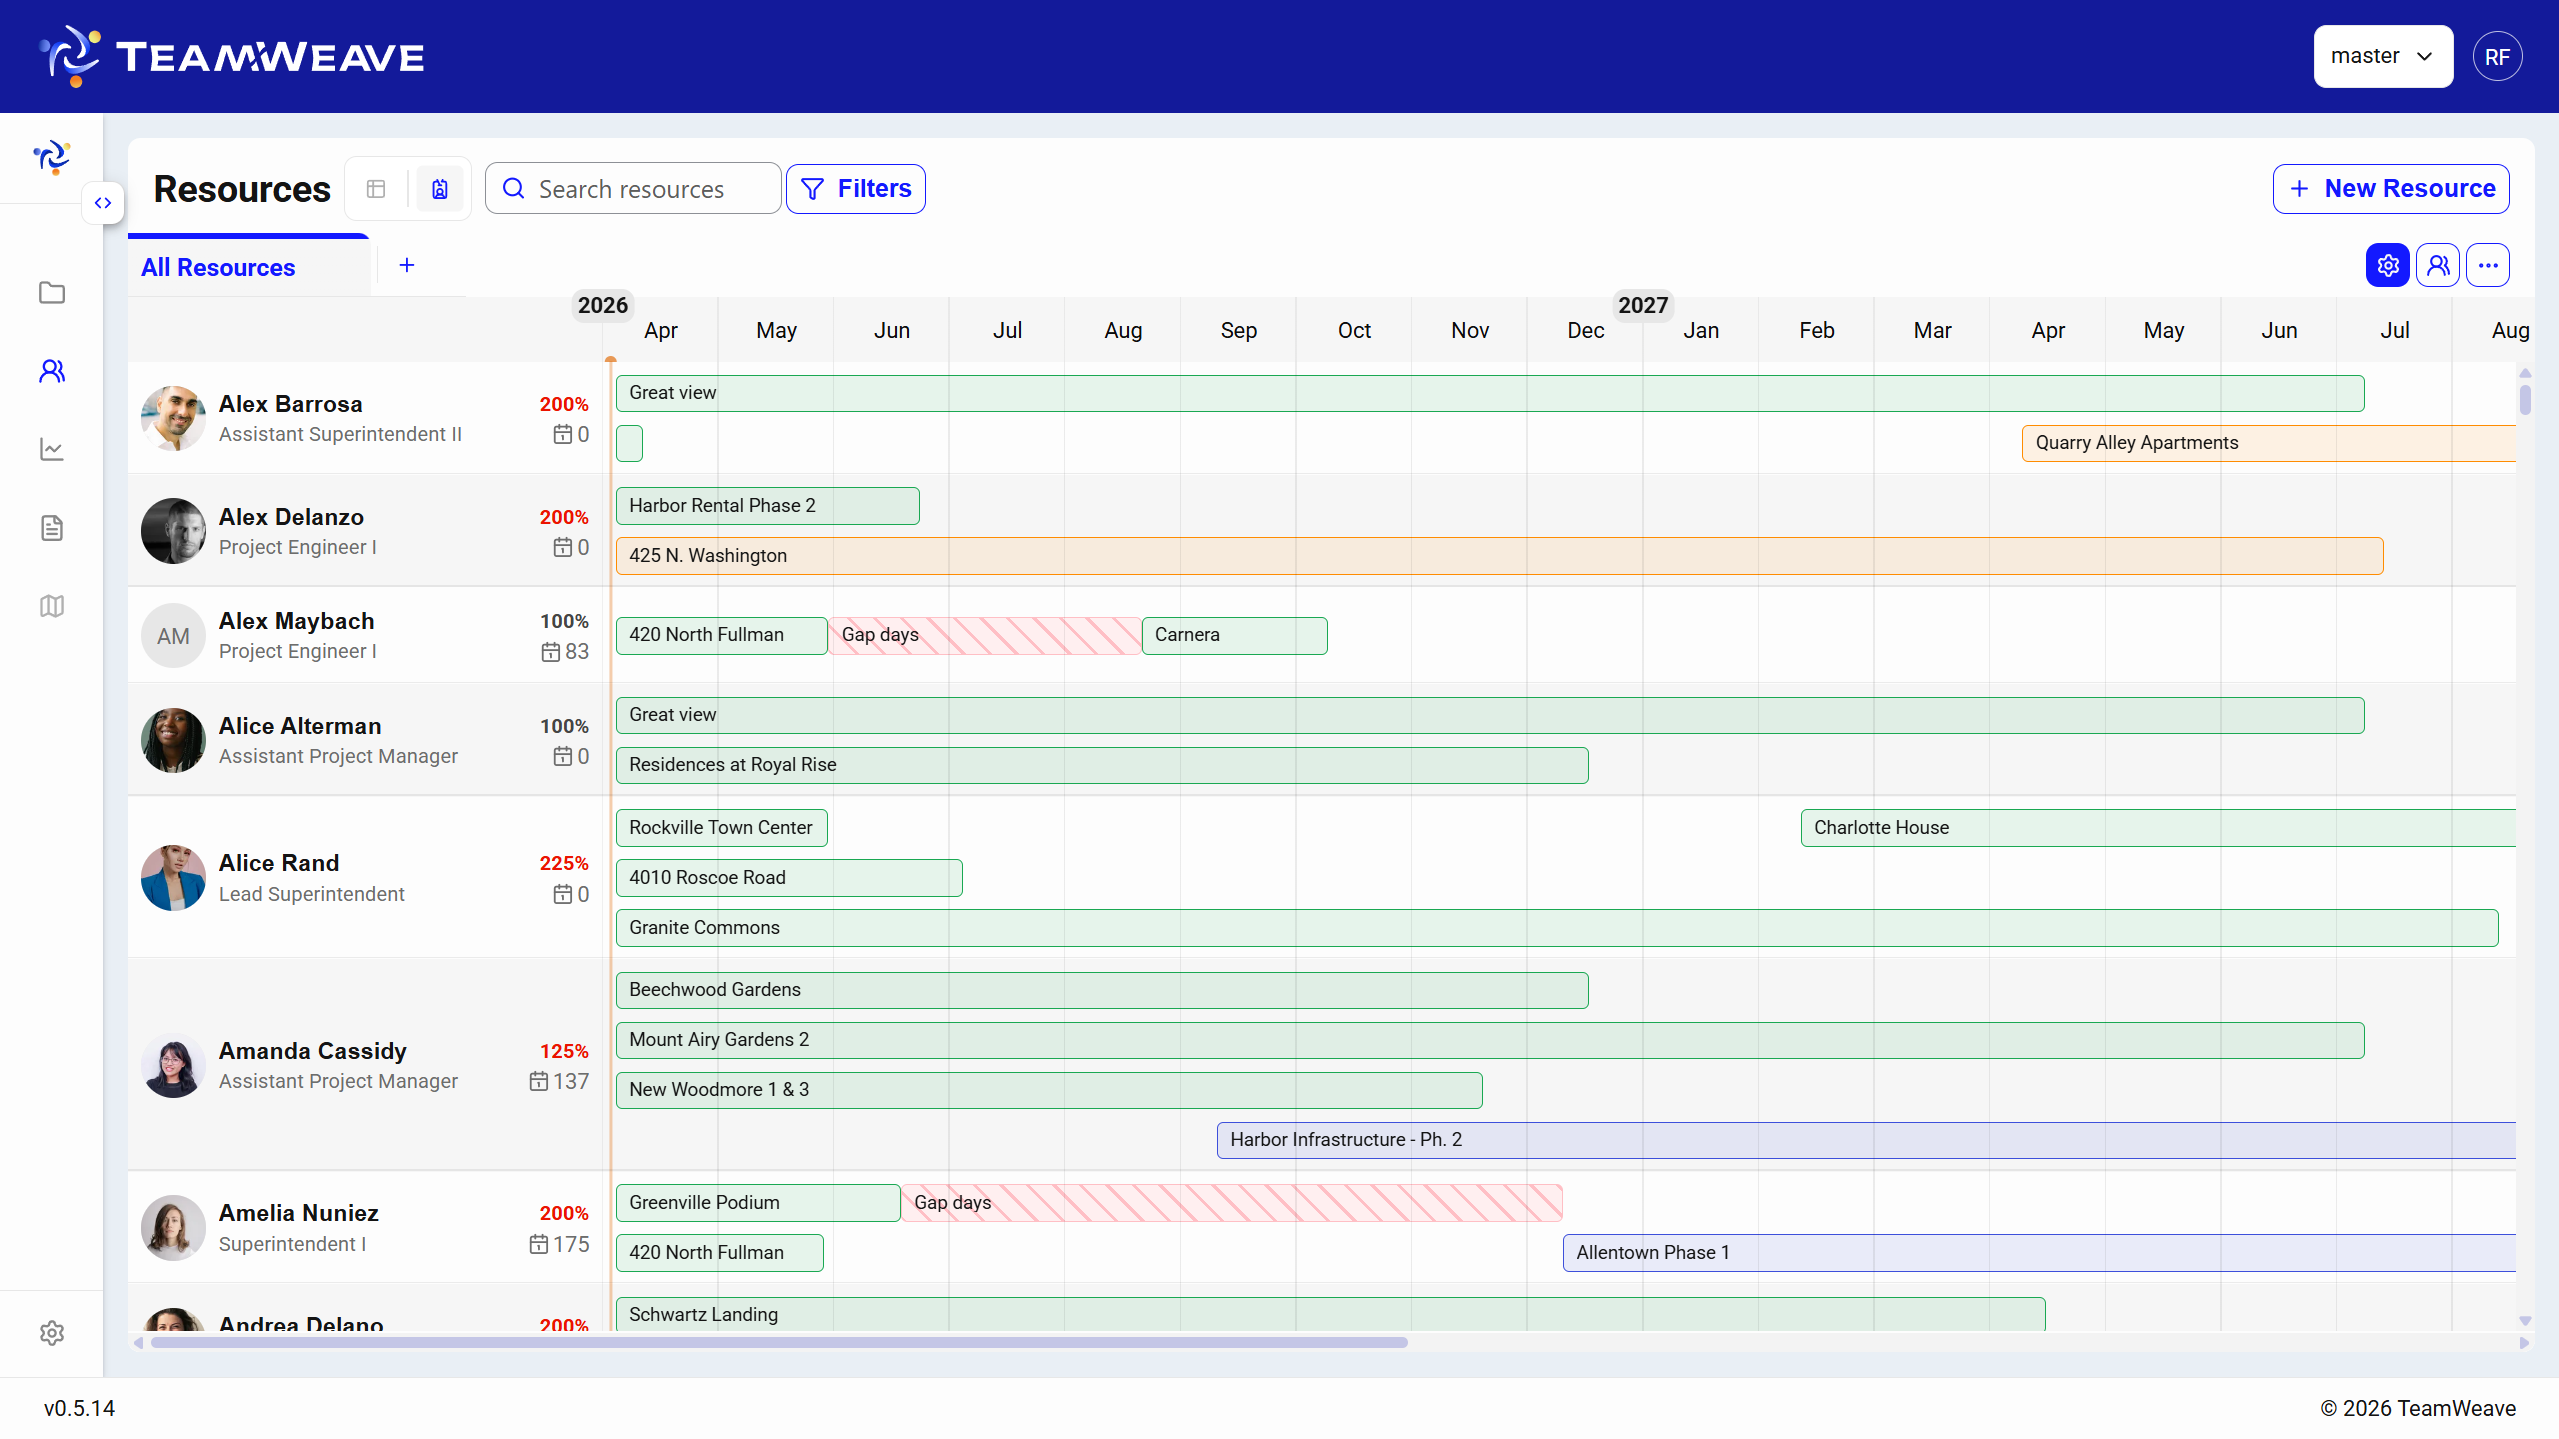Click Alex Maybach's AM initials avatar
This screenshot has width=2559, height=1439.
(x=173, y=636)
